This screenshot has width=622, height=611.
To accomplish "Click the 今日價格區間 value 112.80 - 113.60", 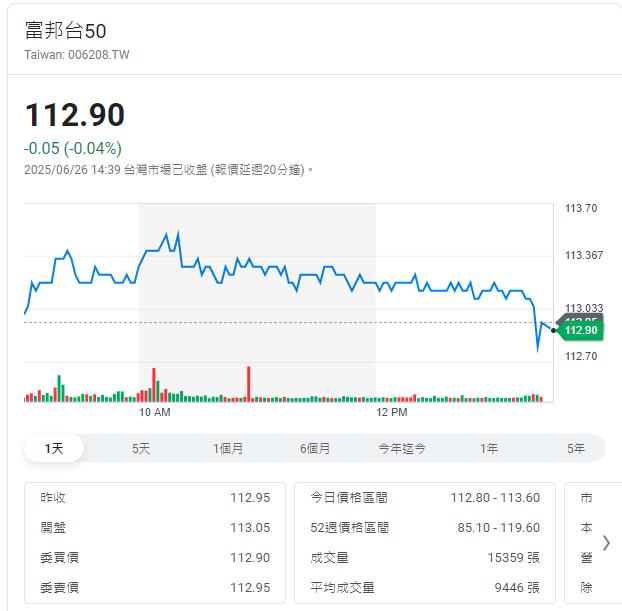I will (x=495, y=498).
